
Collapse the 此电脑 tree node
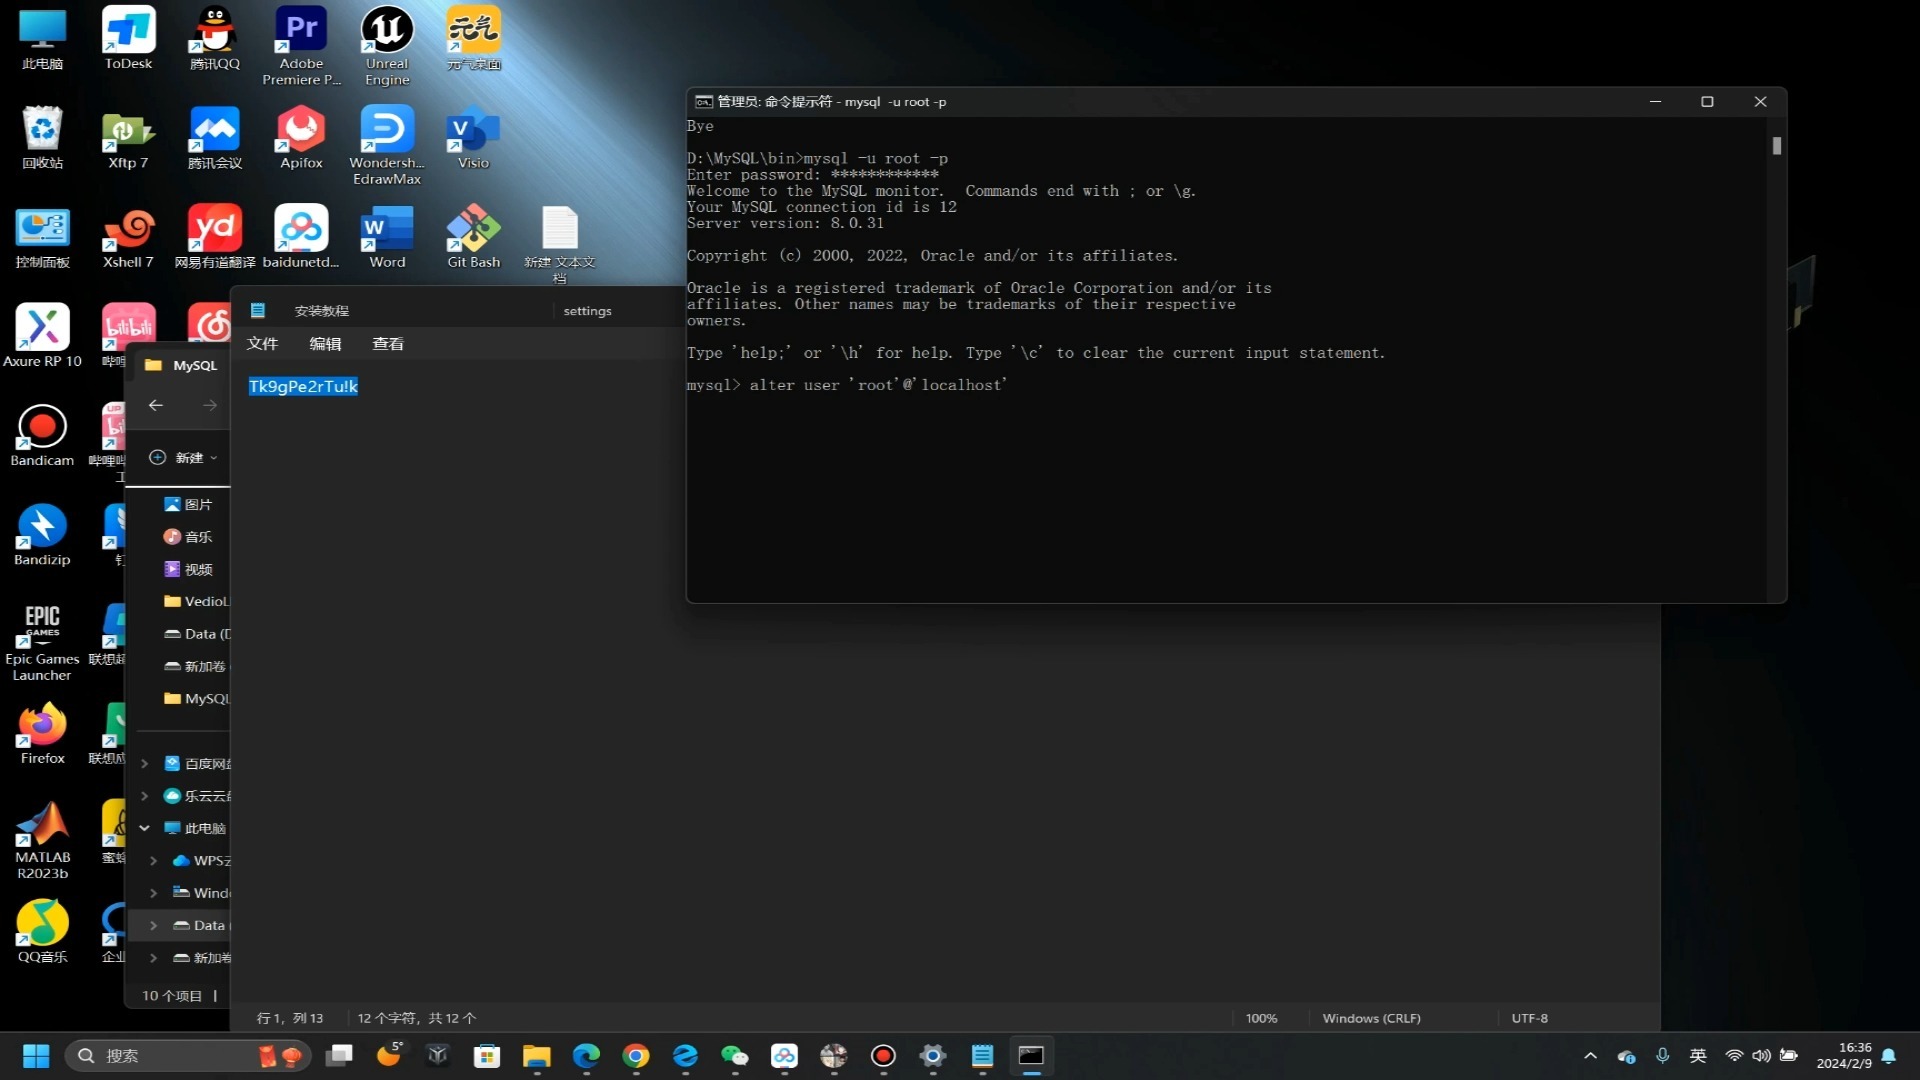[x=144, y=828]
